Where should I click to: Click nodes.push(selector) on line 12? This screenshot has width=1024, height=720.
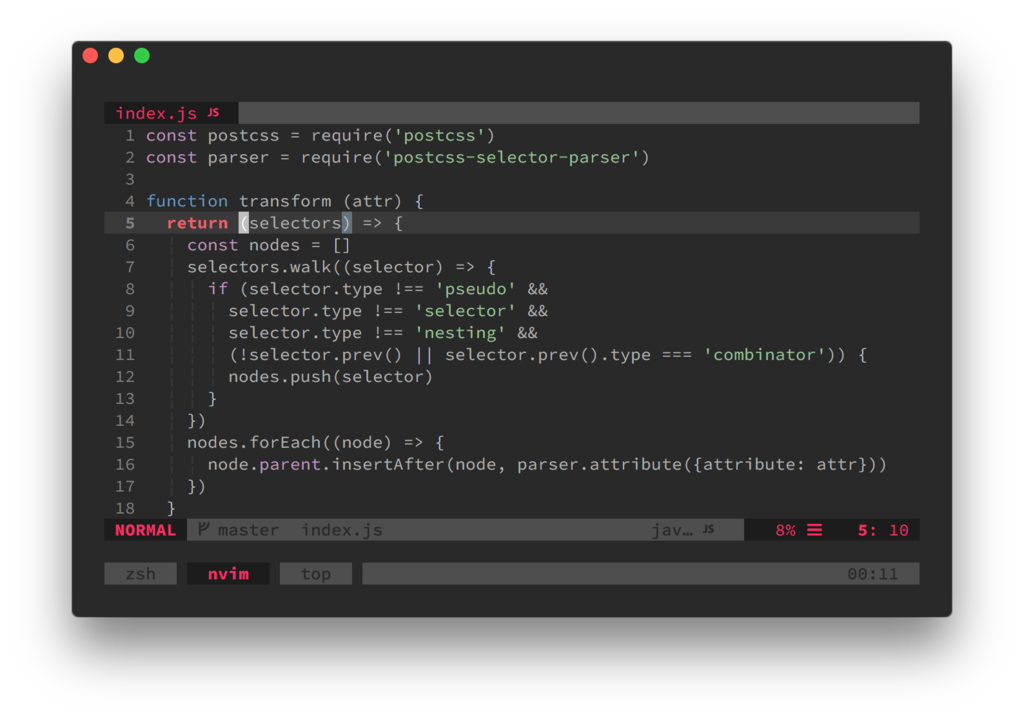(330, 377)
